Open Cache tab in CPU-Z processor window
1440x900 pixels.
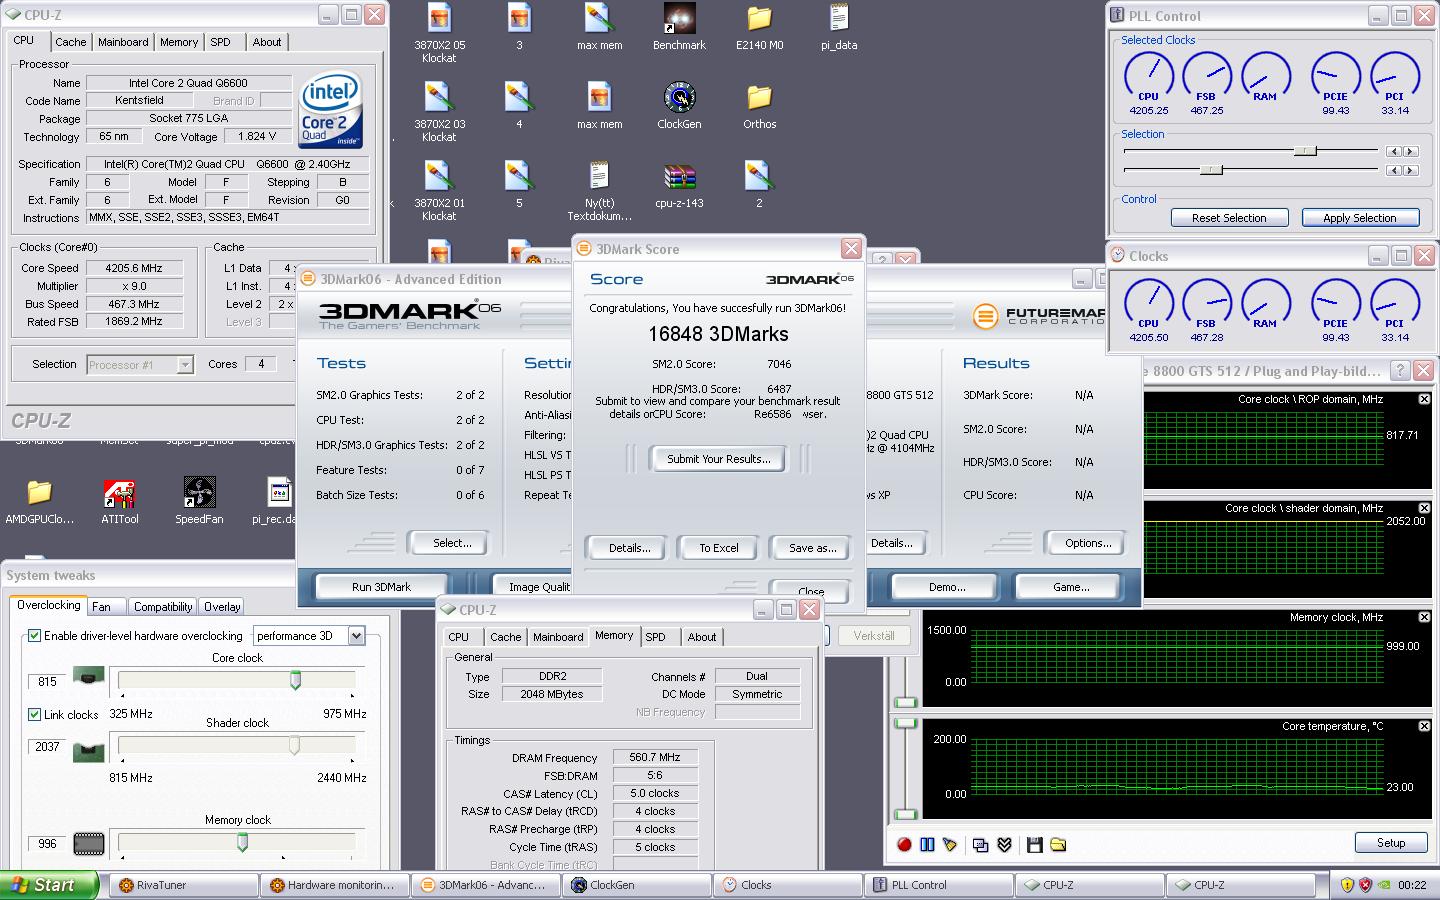click(70, 42)
